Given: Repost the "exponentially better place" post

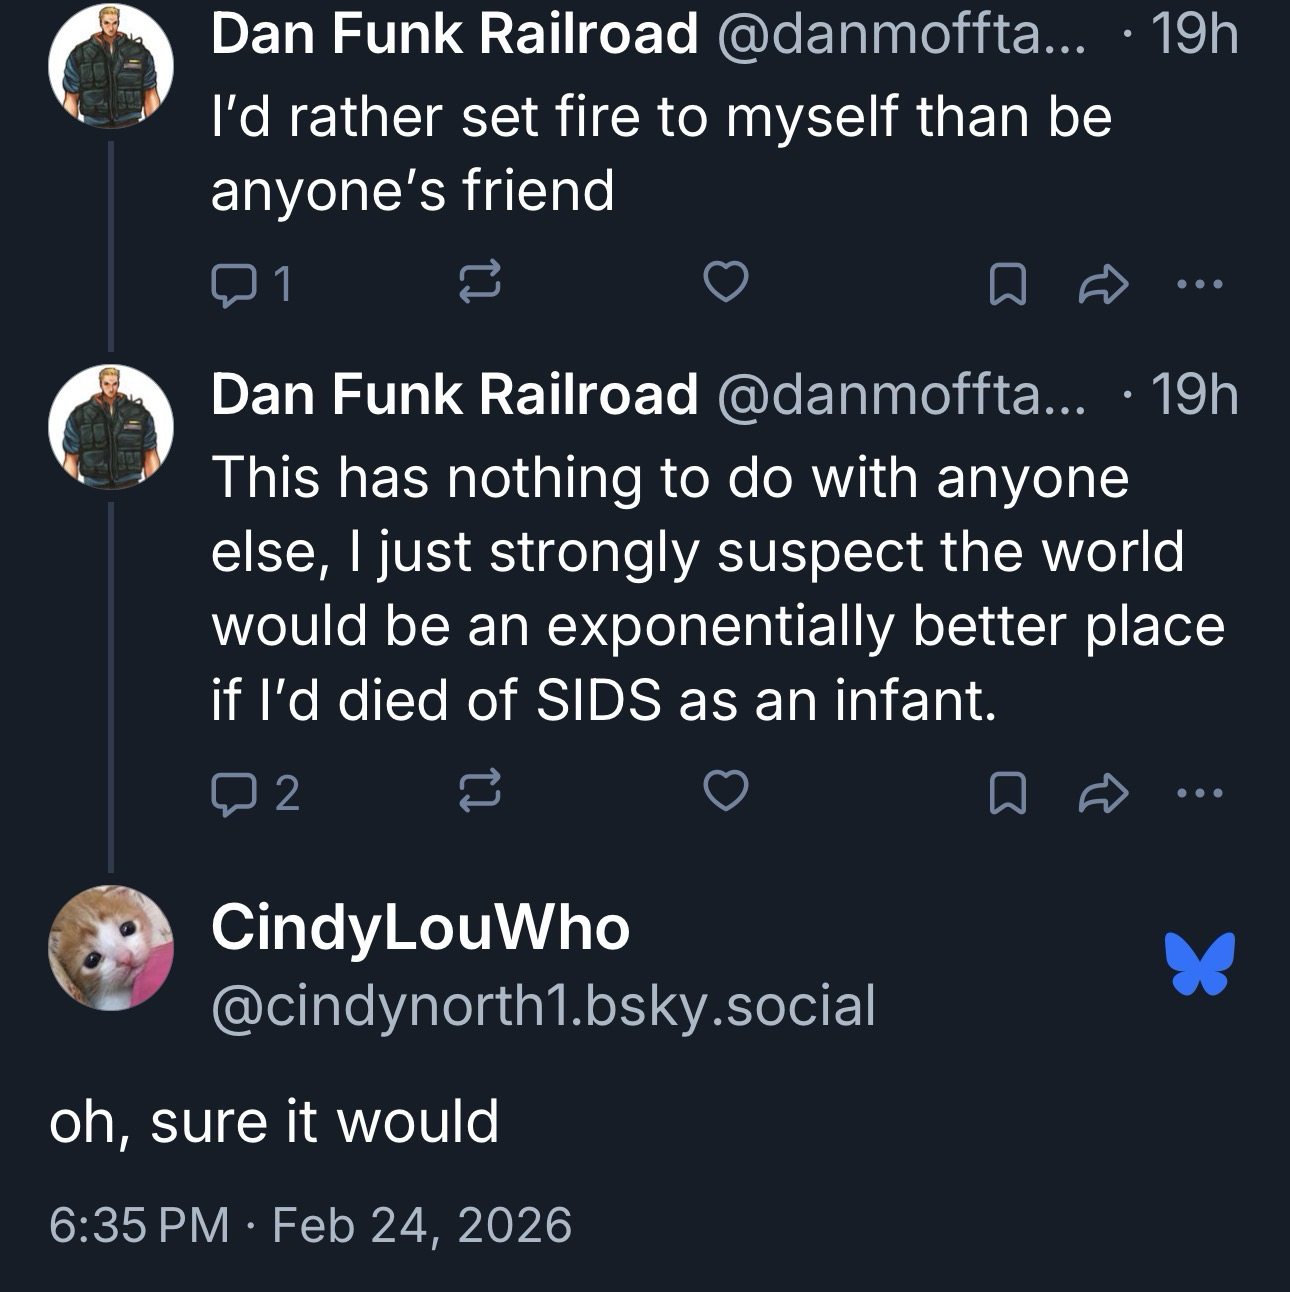Looking at the screenshot, I should click(479, 794).
